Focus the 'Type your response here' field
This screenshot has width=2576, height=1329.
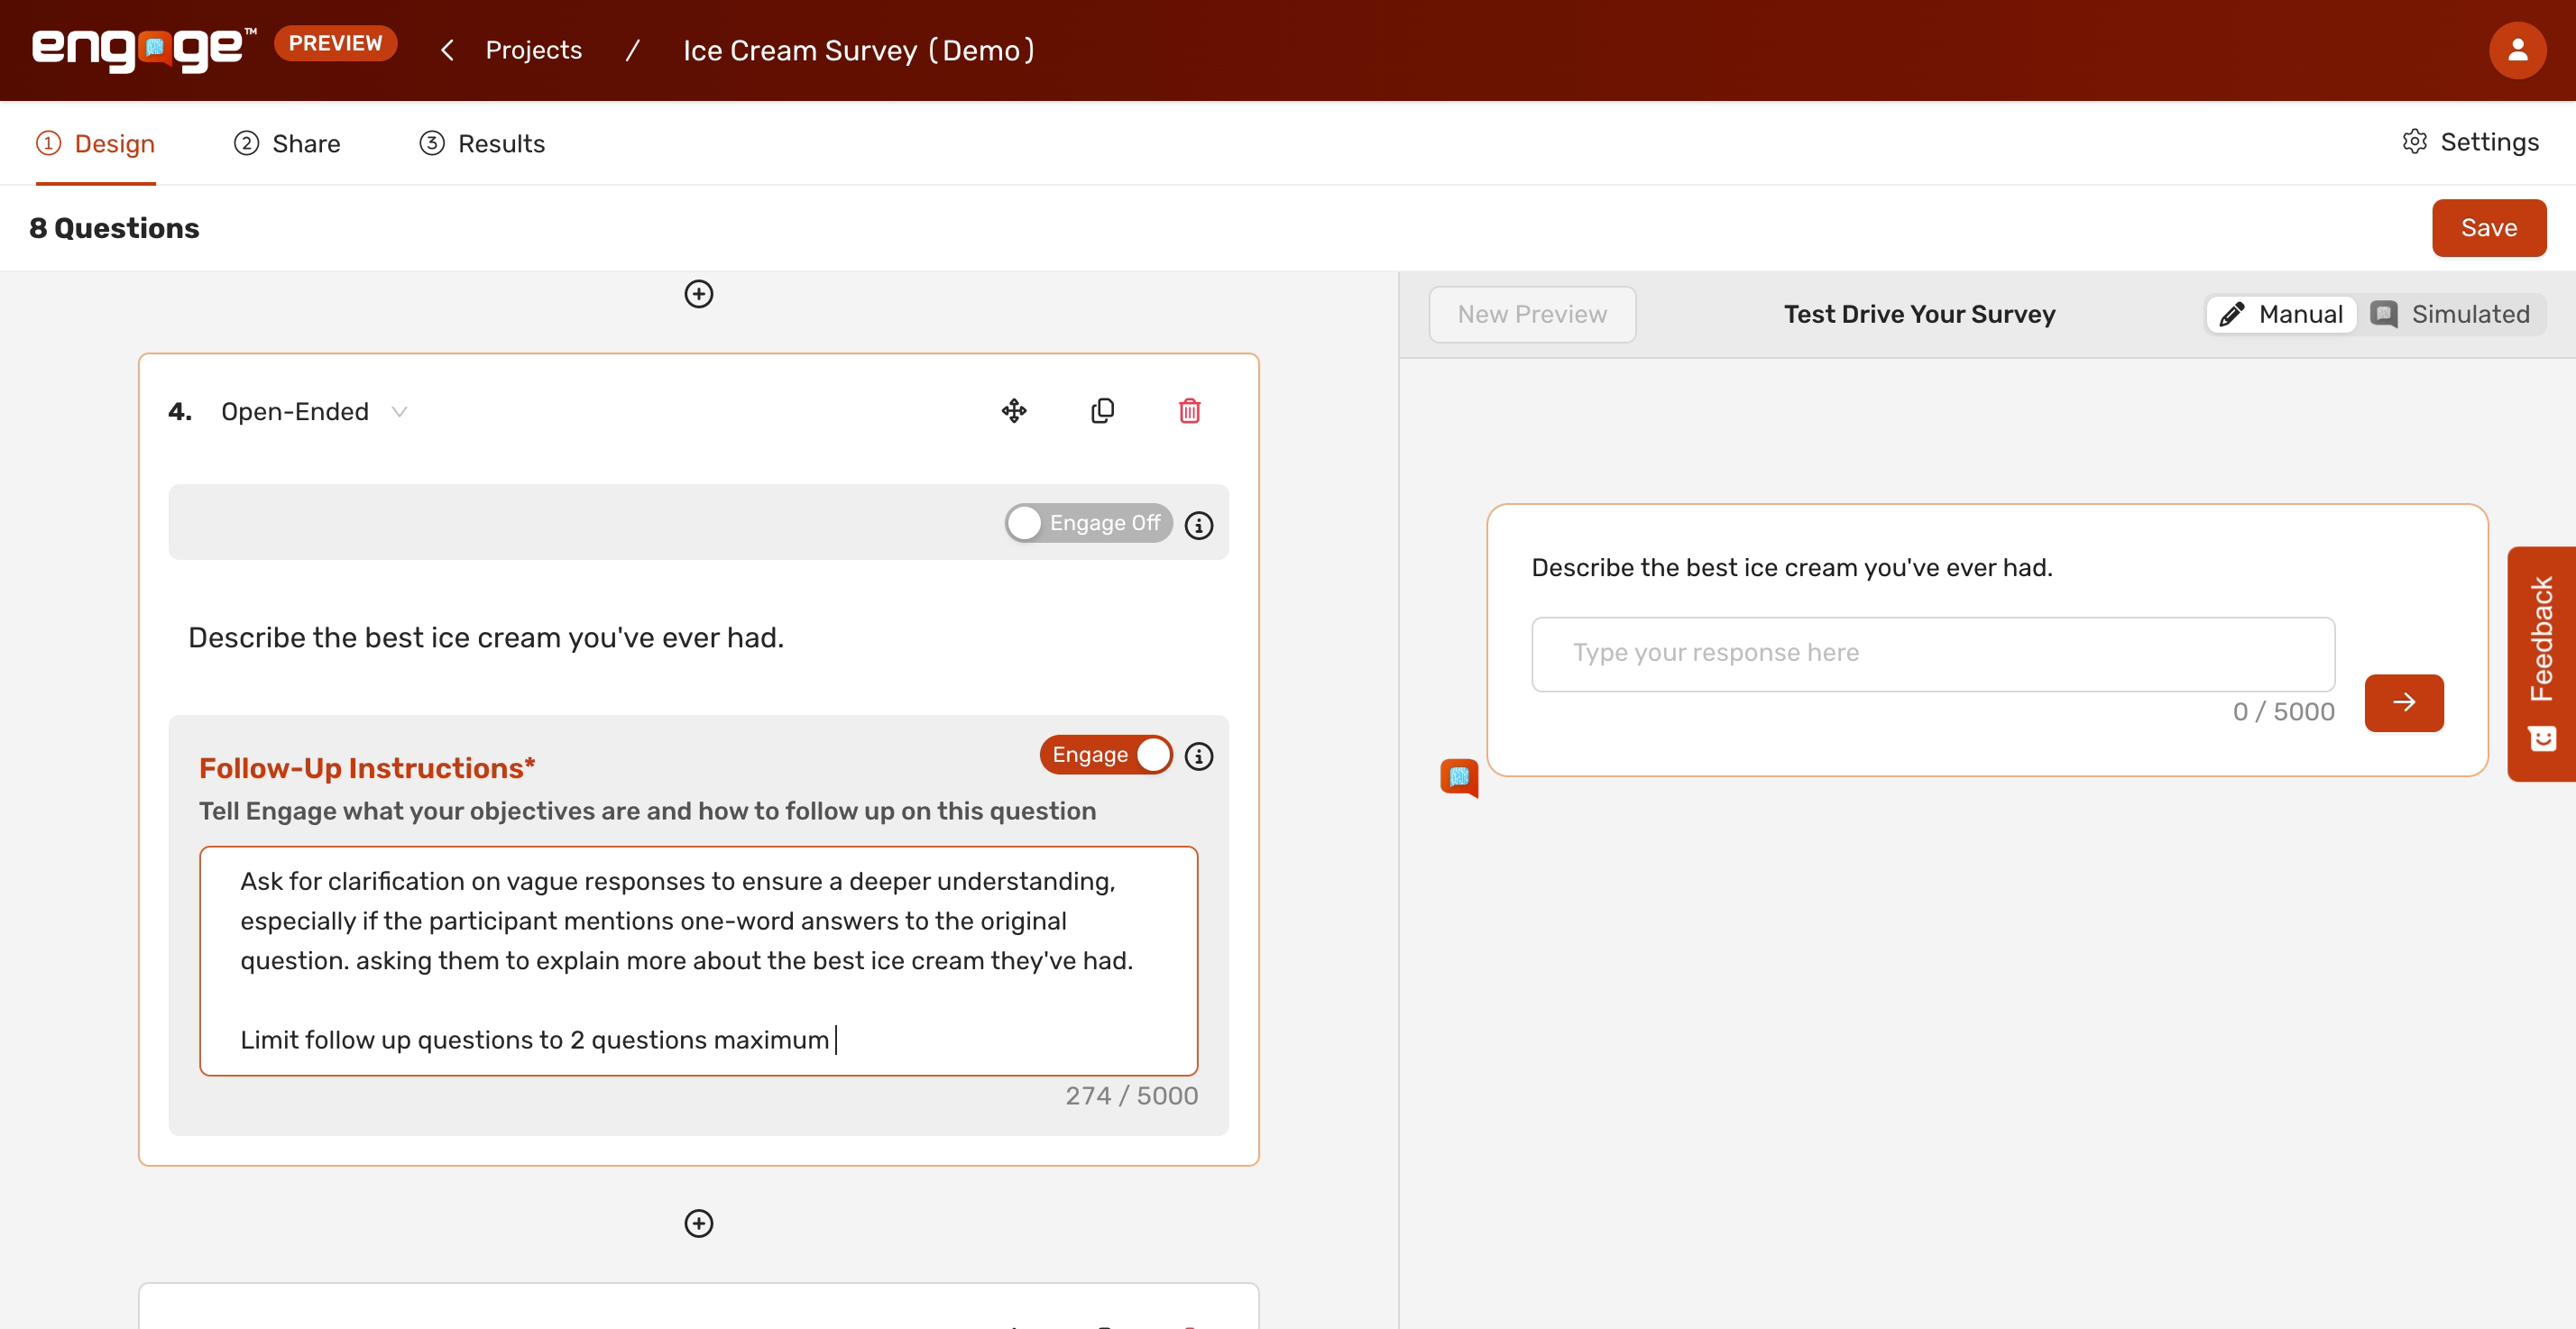[x=1933, y=654]
